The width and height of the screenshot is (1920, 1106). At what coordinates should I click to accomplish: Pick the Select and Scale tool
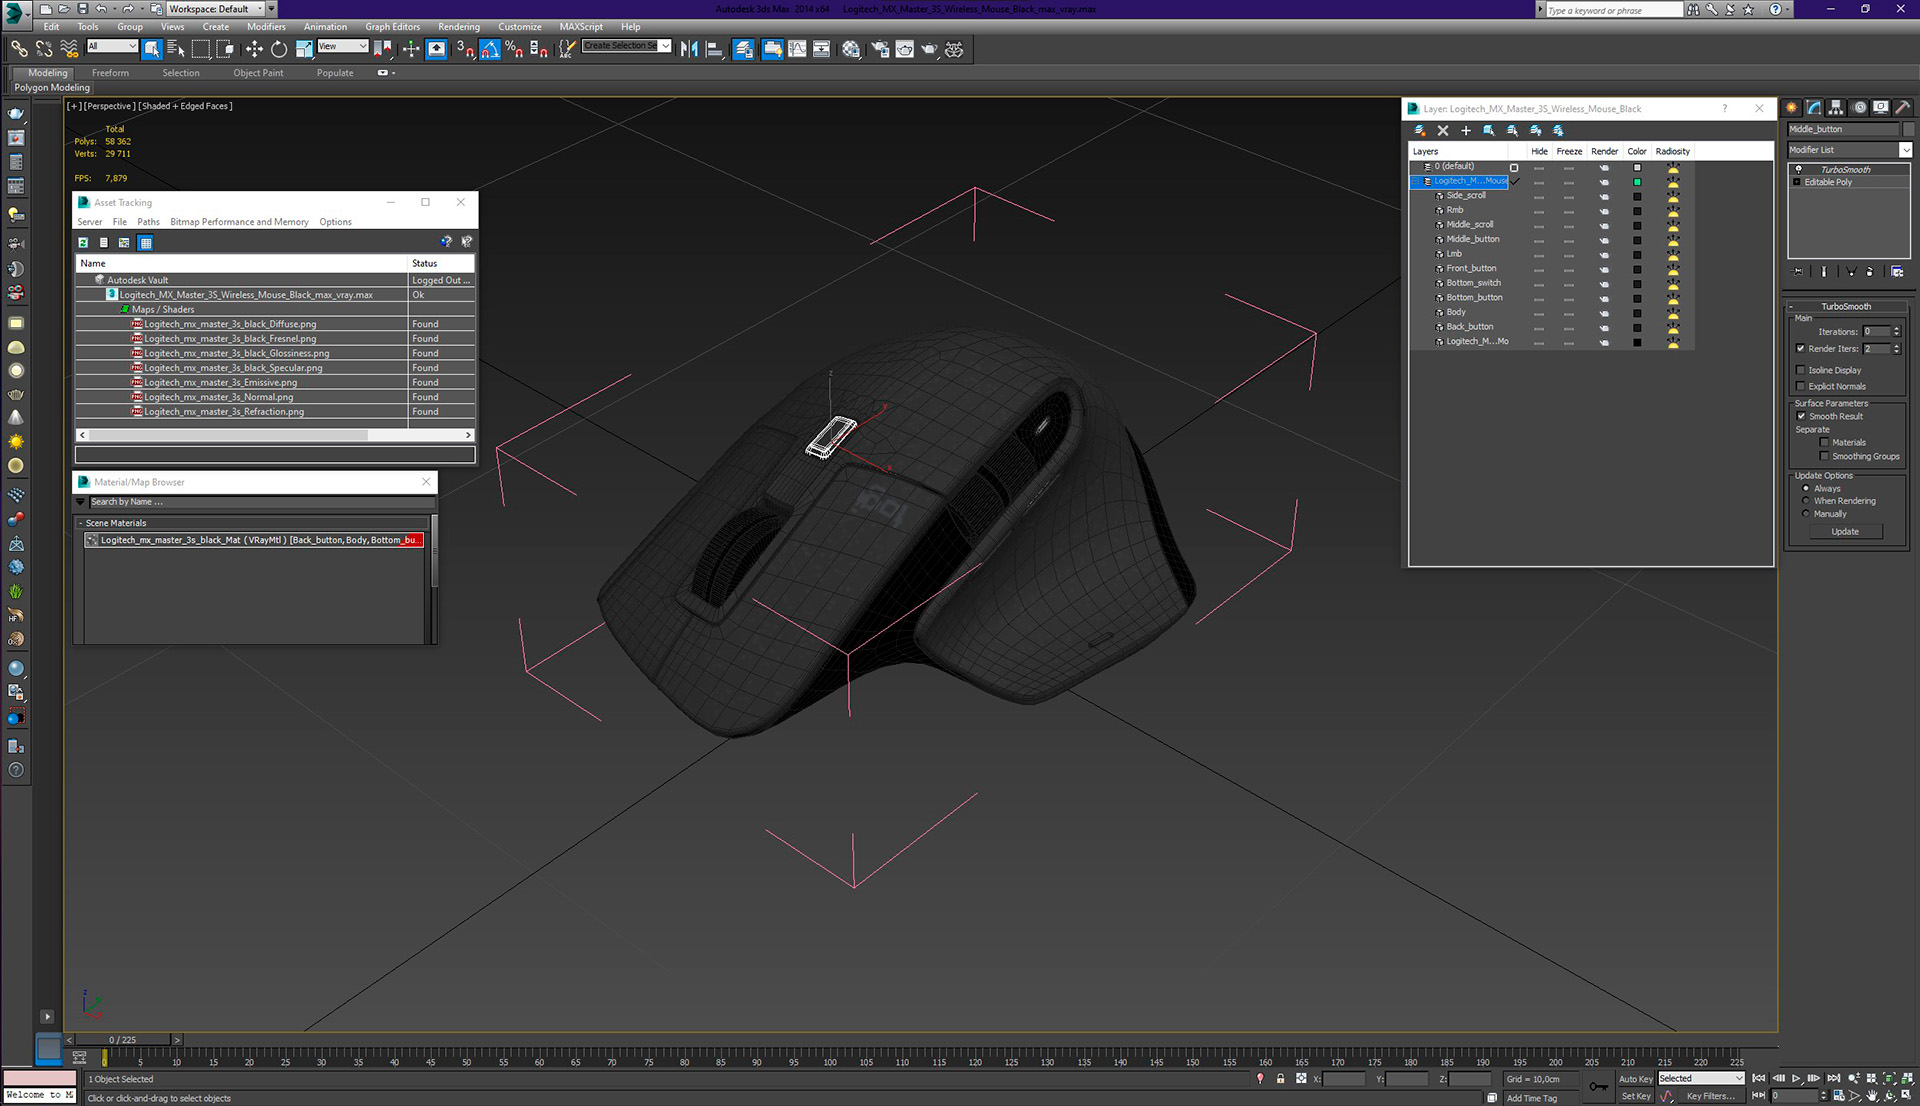tap(304, 49)
